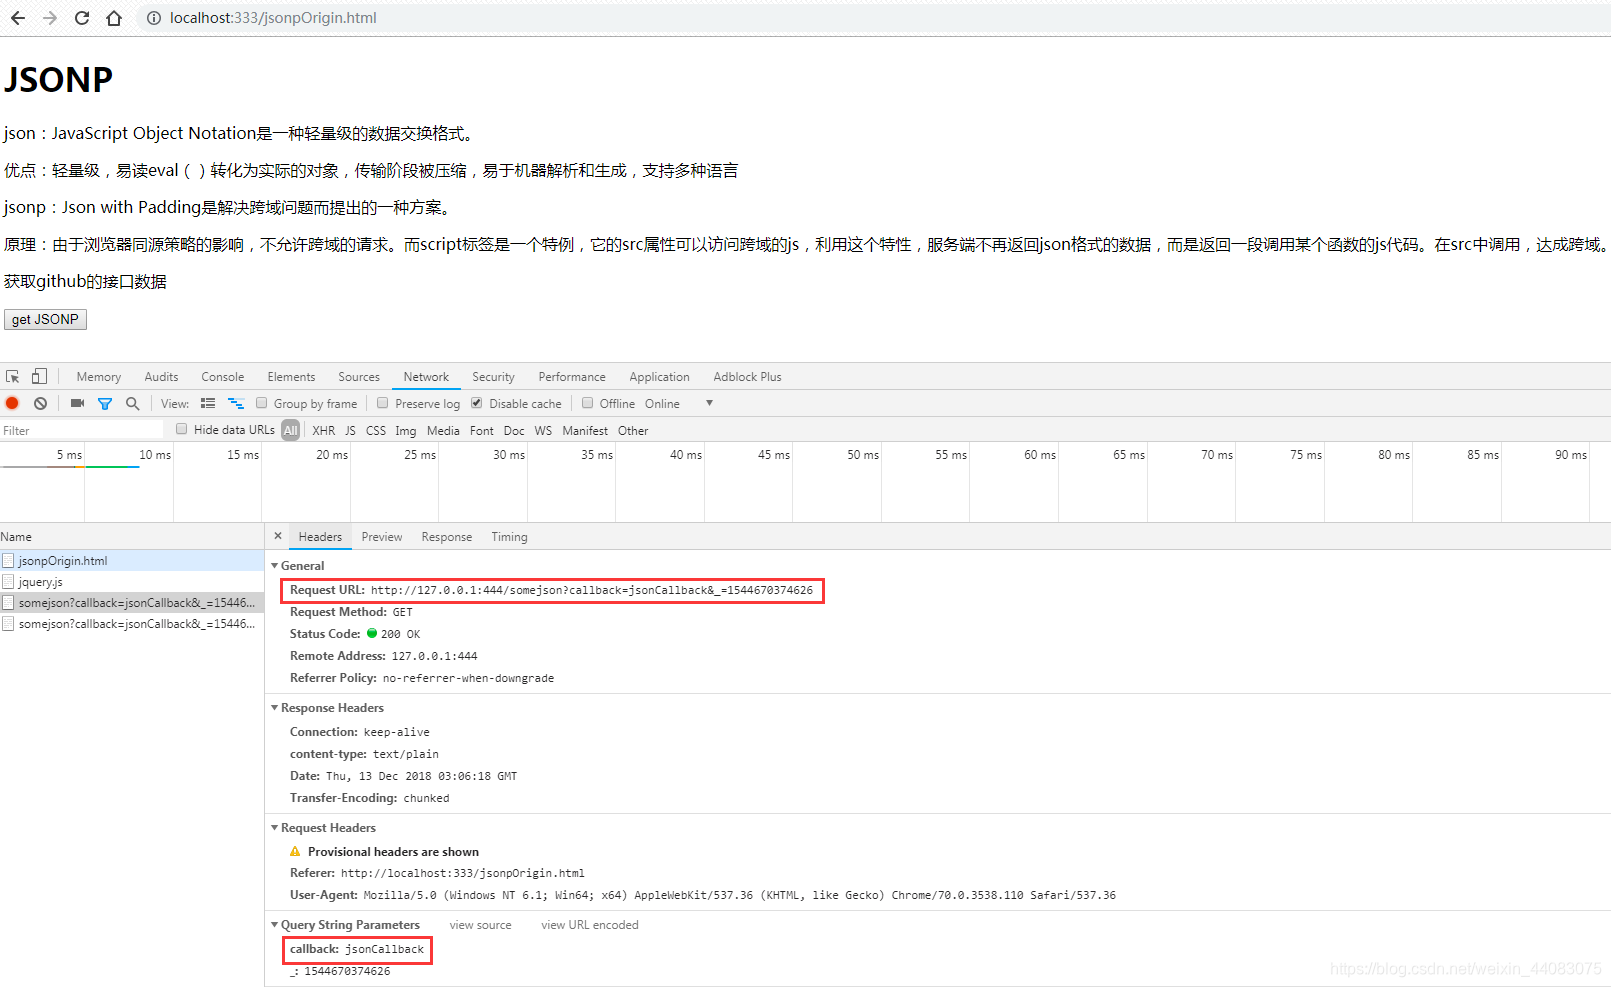Click view source link for query parameters
This screenshot has height=987, width=1611.
point(480,925)
